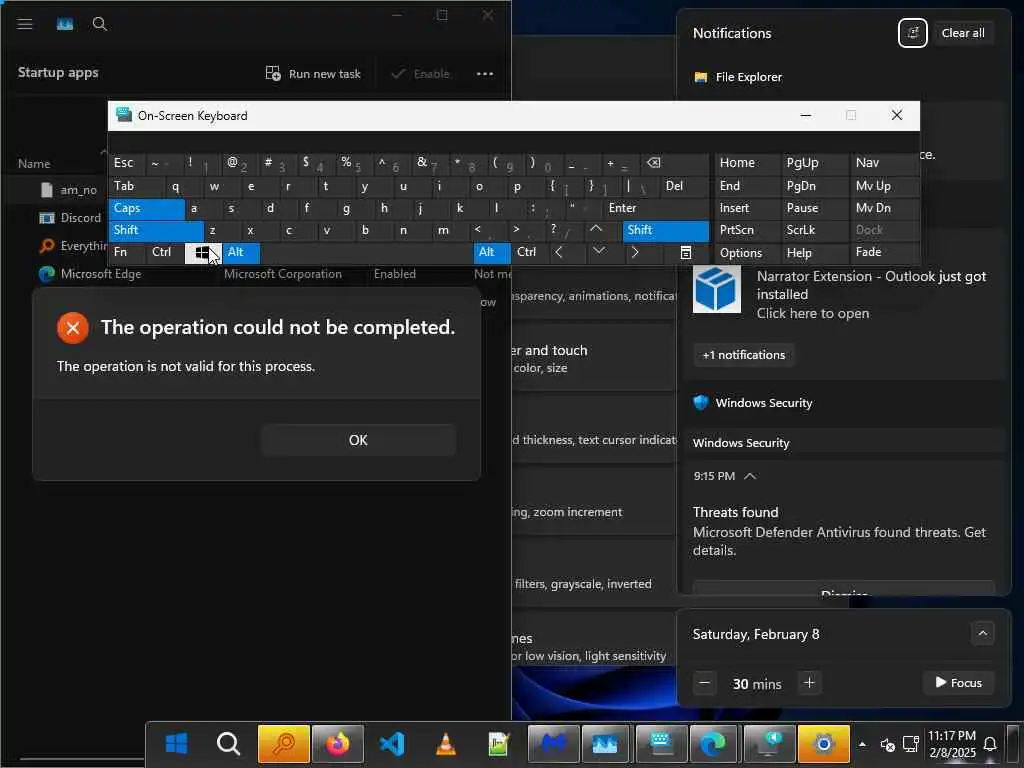
Task: Click the Mv Dn key on keyboard
Action: pyautogui.click(x=884, y=208)
